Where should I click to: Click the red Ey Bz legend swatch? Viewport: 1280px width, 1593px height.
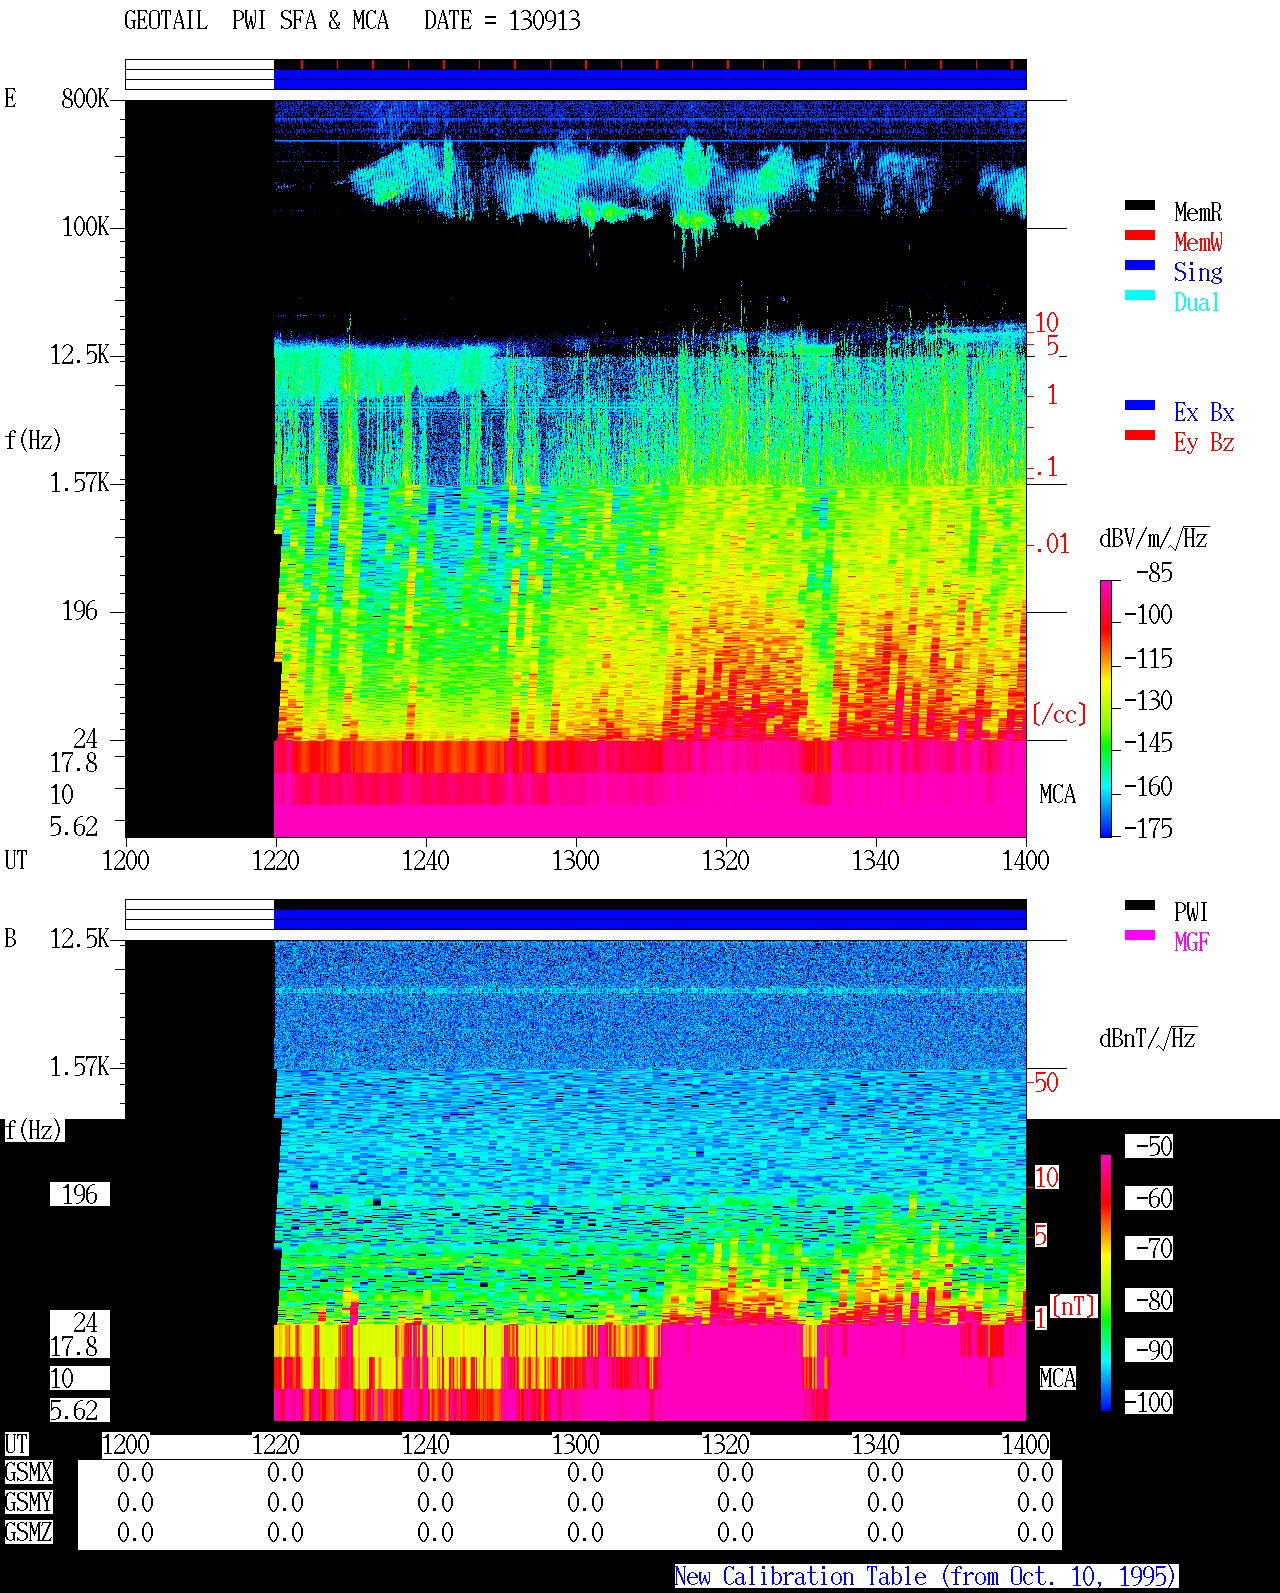1140,436
